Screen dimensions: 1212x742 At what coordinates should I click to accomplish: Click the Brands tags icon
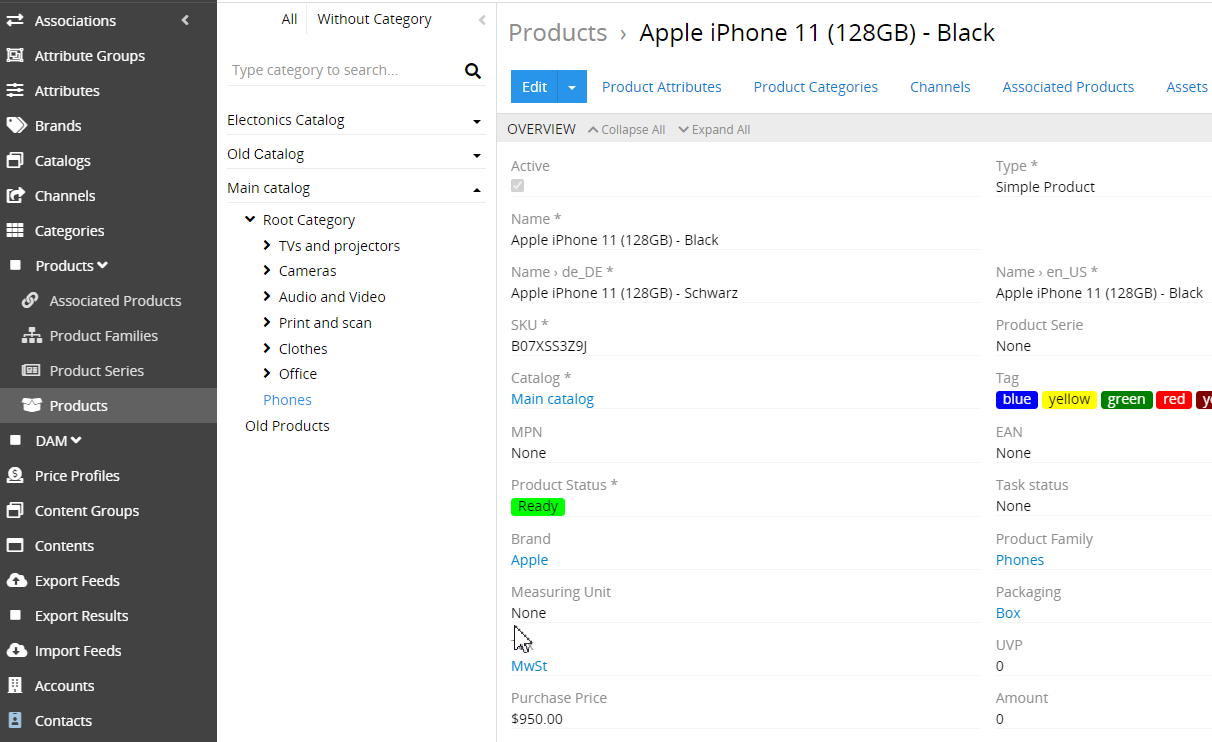click(15, 125)
